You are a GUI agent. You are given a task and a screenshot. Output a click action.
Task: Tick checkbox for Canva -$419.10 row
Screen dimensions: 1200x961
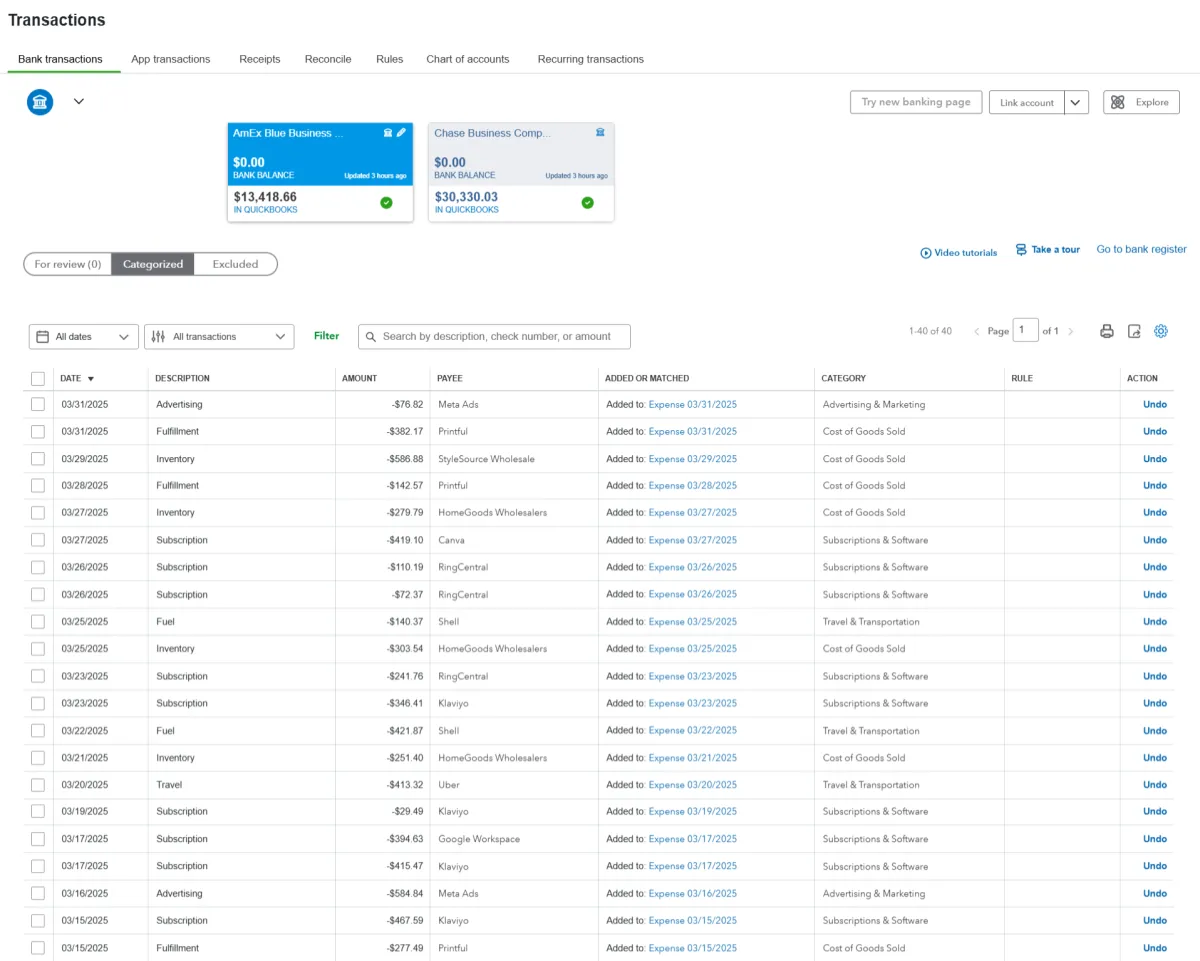[38, 540]
